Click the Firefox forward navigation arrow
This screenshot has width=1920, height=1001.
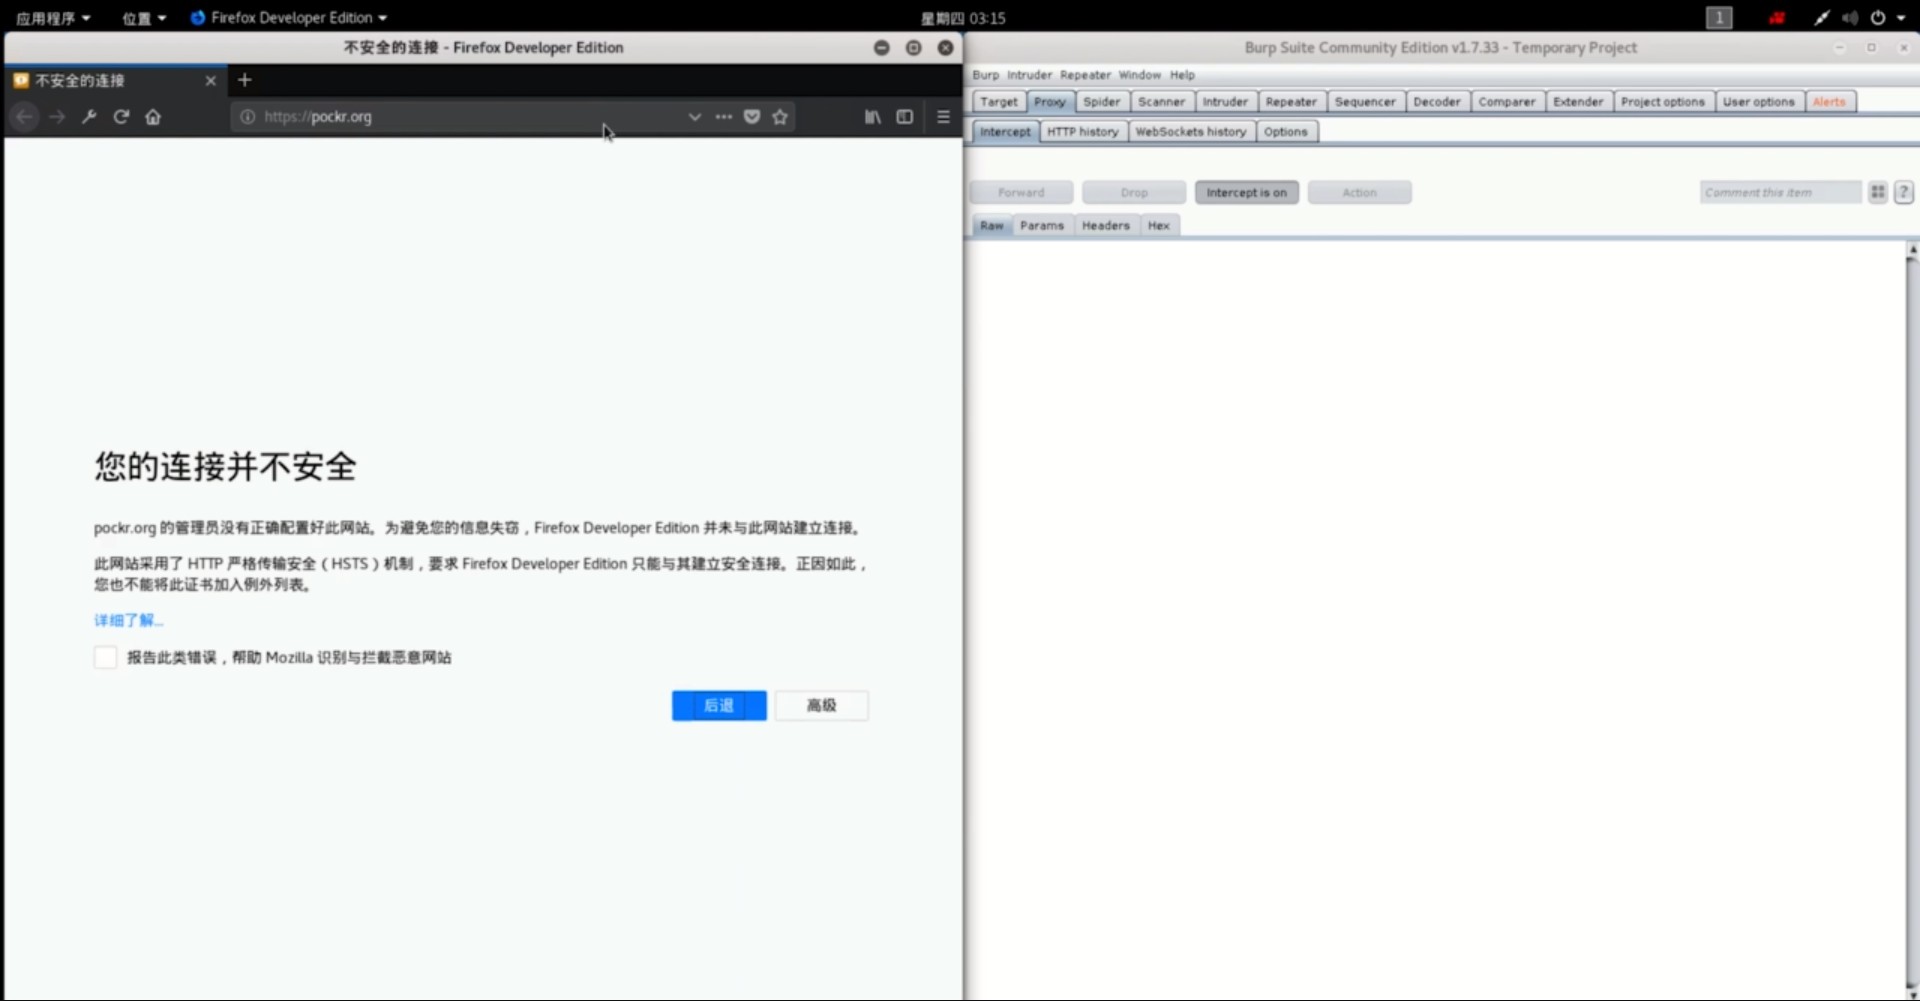click(x=57, y=117)
